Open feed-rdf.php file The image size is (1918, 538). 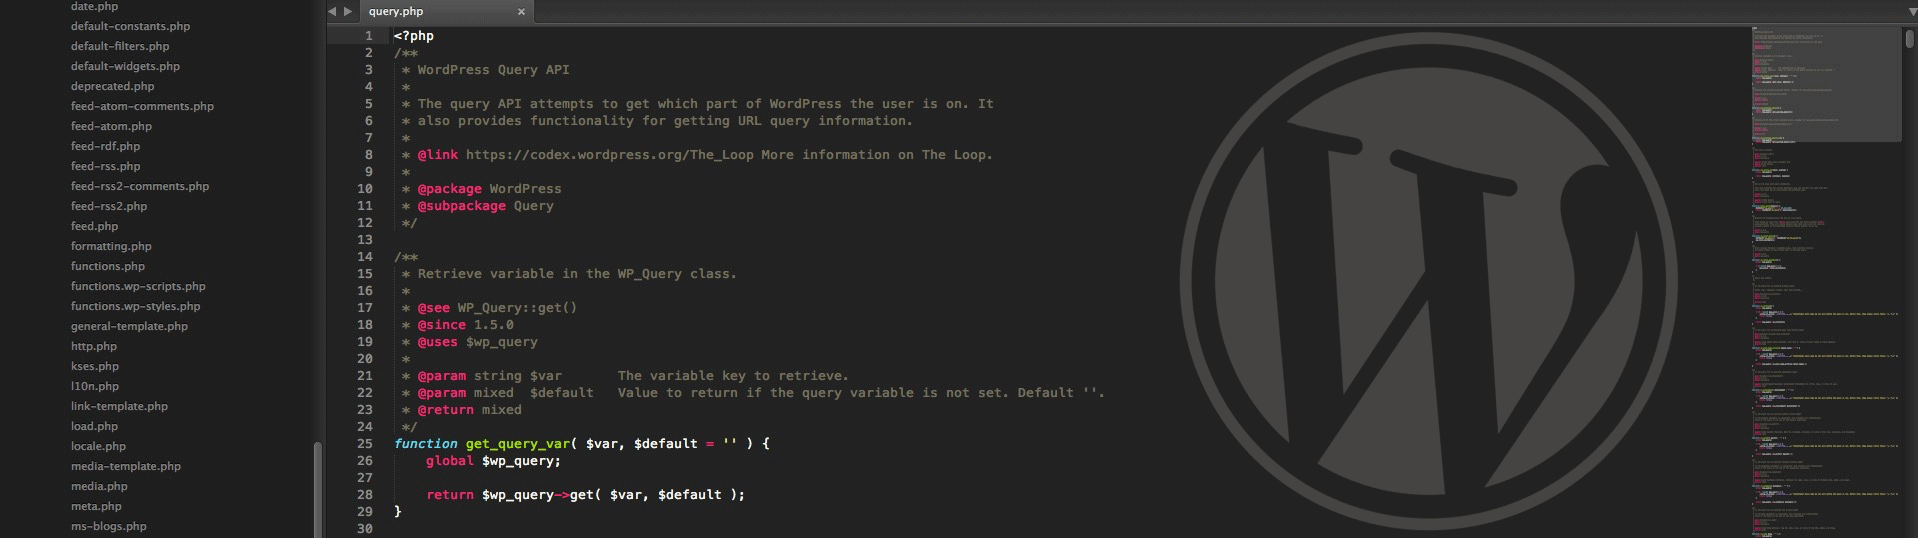point(105,146)
